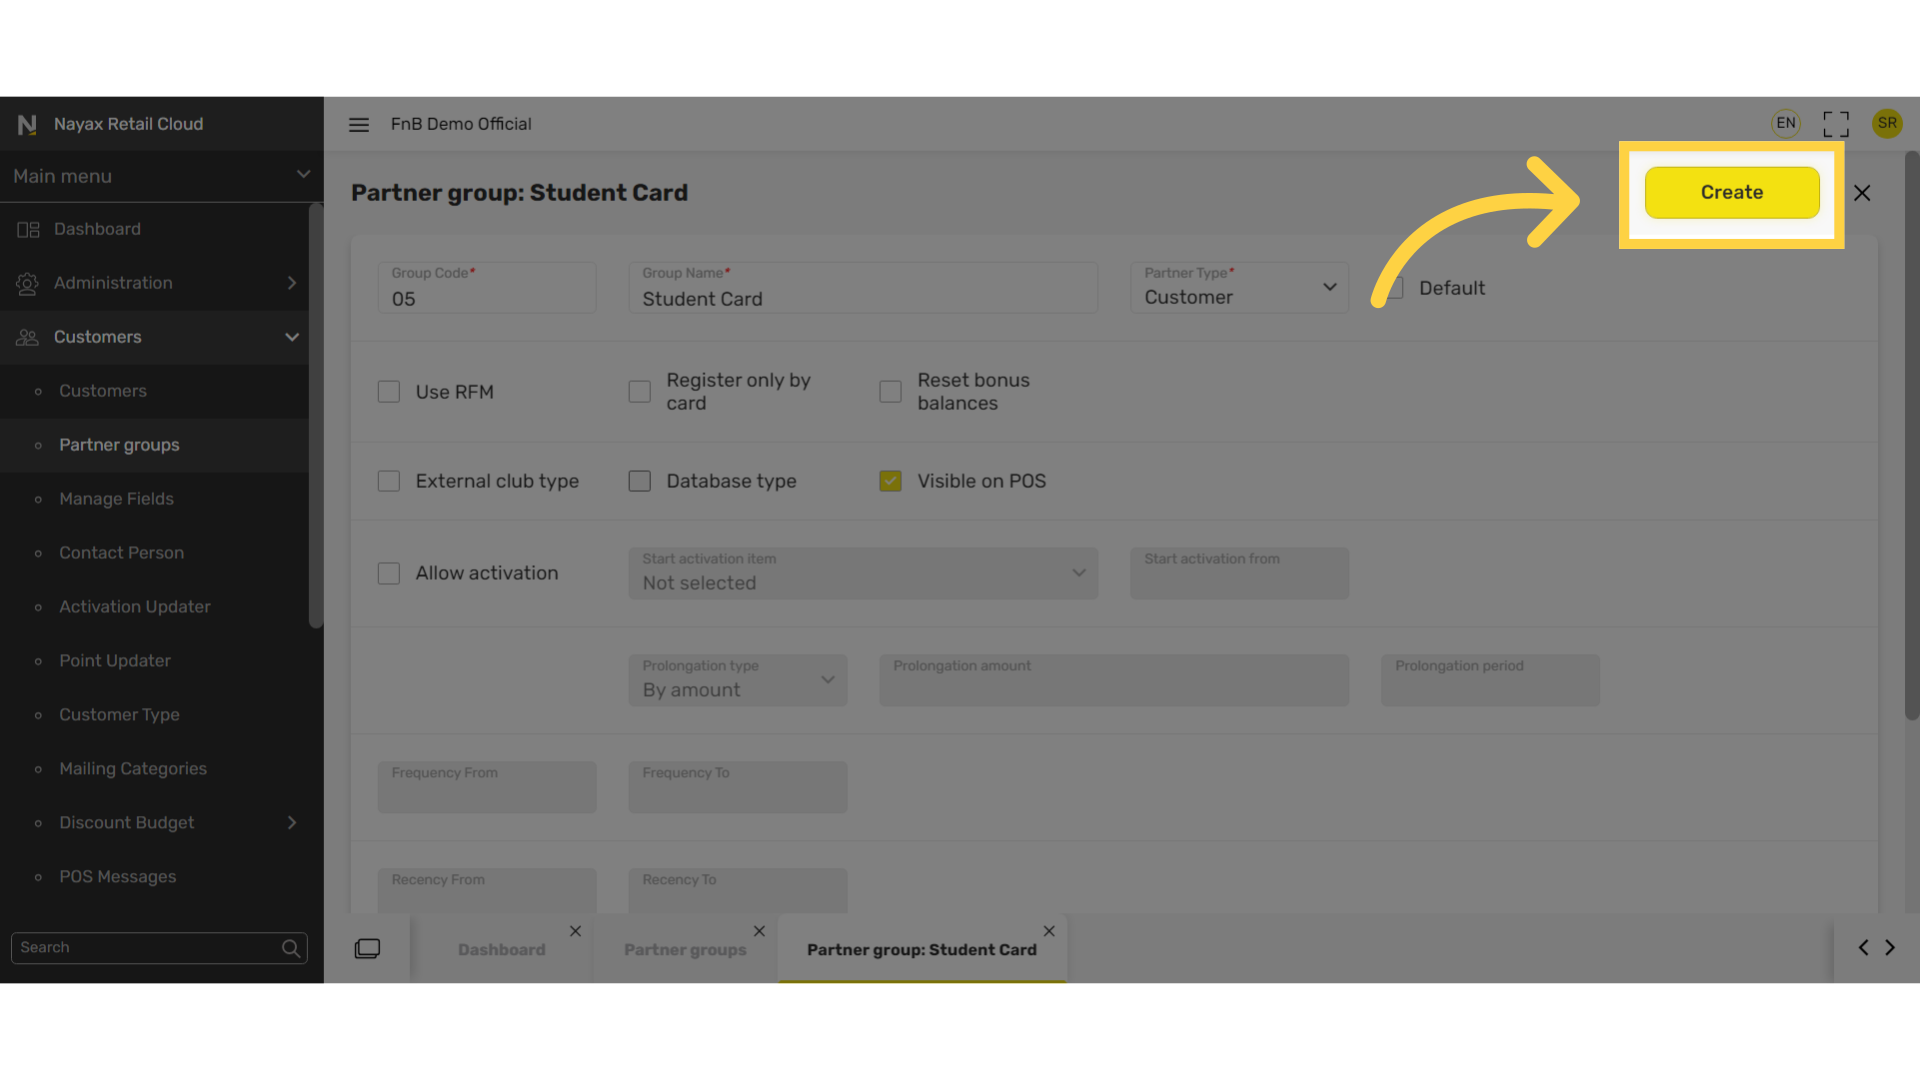
Task: Click the search magnifier icon in sidebar
Action: pos(291,948)
